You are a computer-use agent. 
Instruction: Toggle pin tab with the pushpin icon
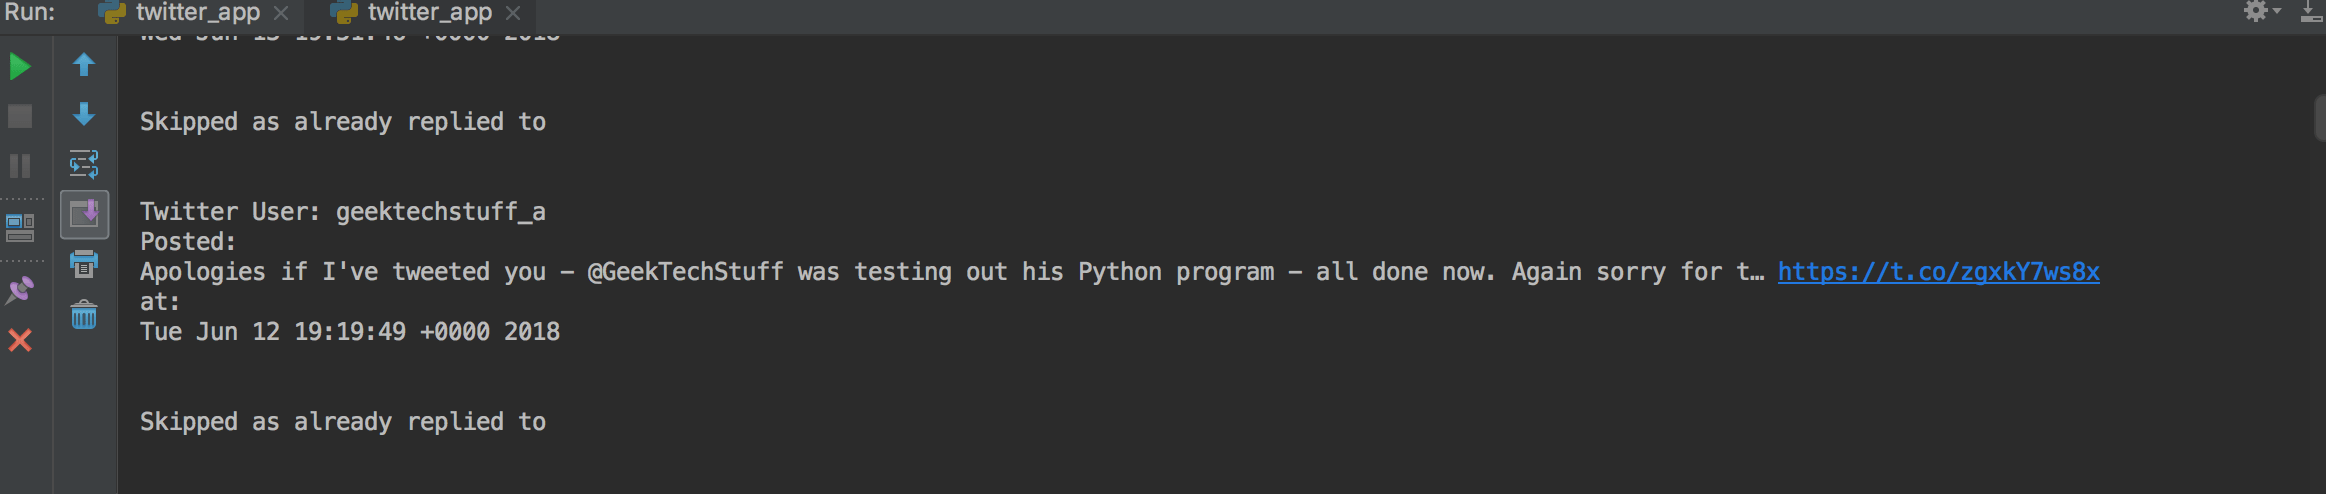(19, 291)
